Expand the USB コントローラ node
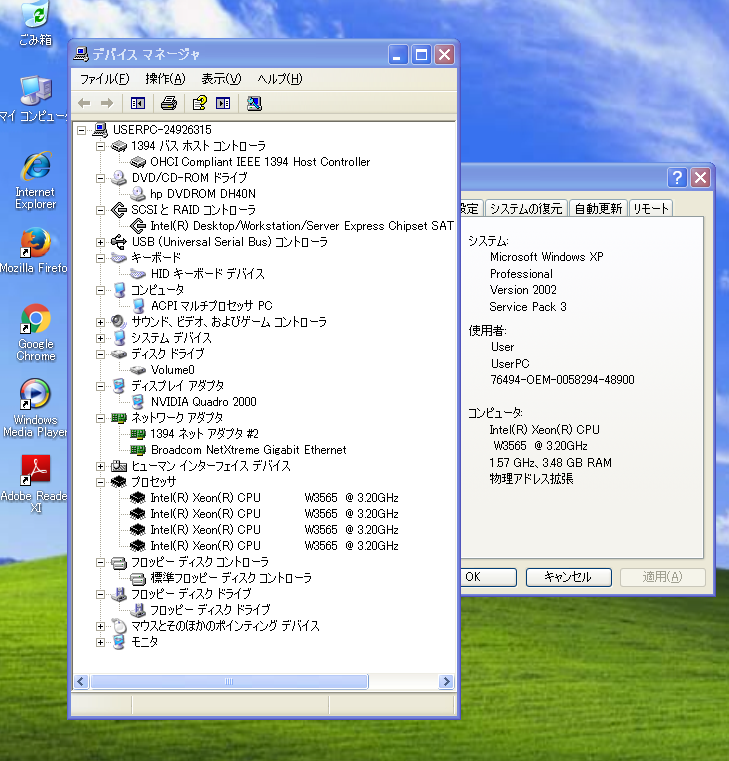The image size is (729, 761). (100, 242)
